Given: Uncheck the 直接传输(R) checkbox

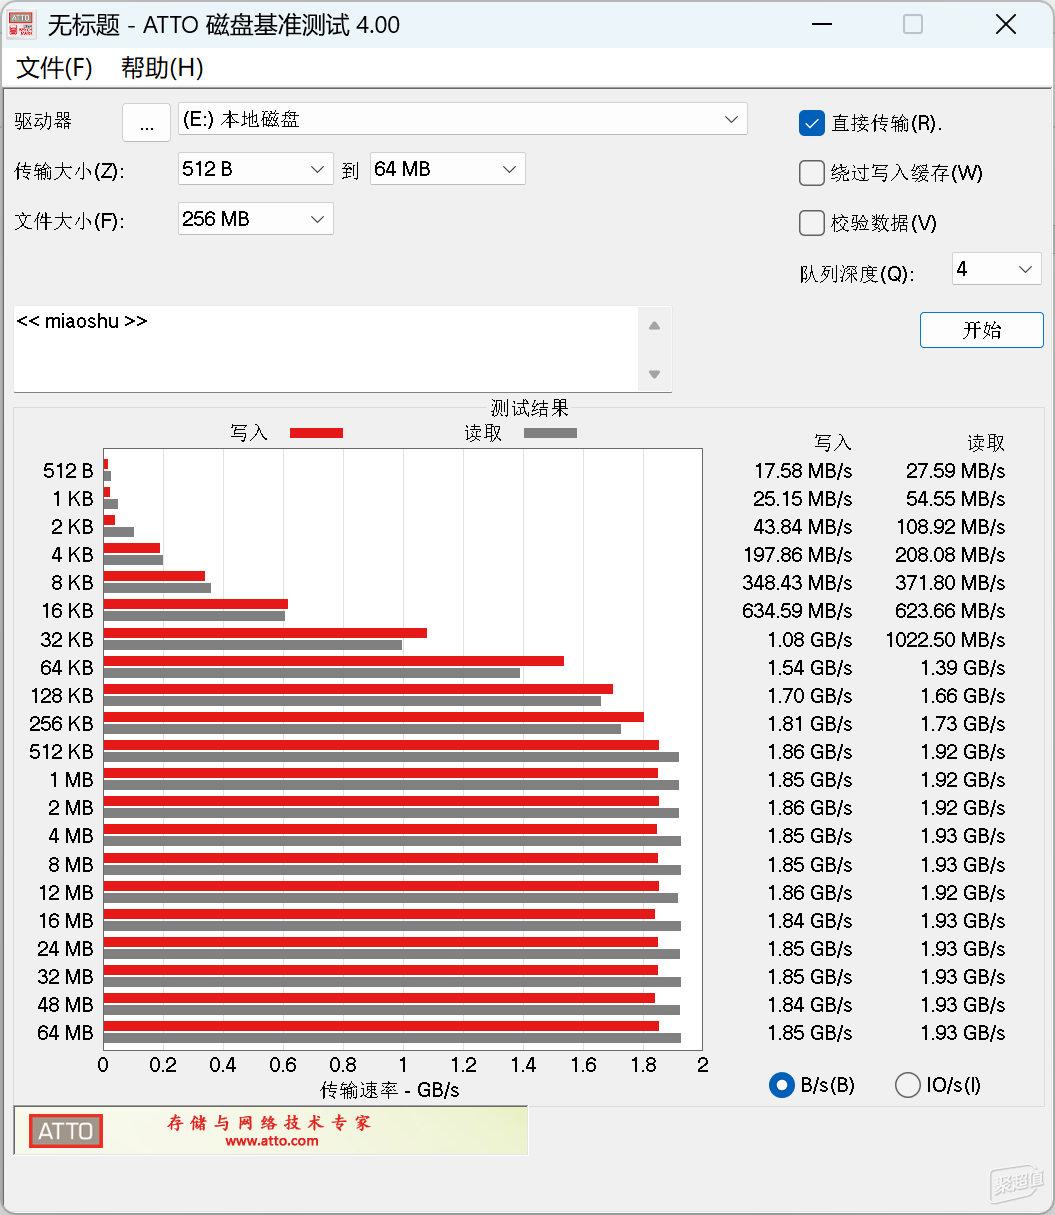Looking at the screenshot, I should coord(811,123).
